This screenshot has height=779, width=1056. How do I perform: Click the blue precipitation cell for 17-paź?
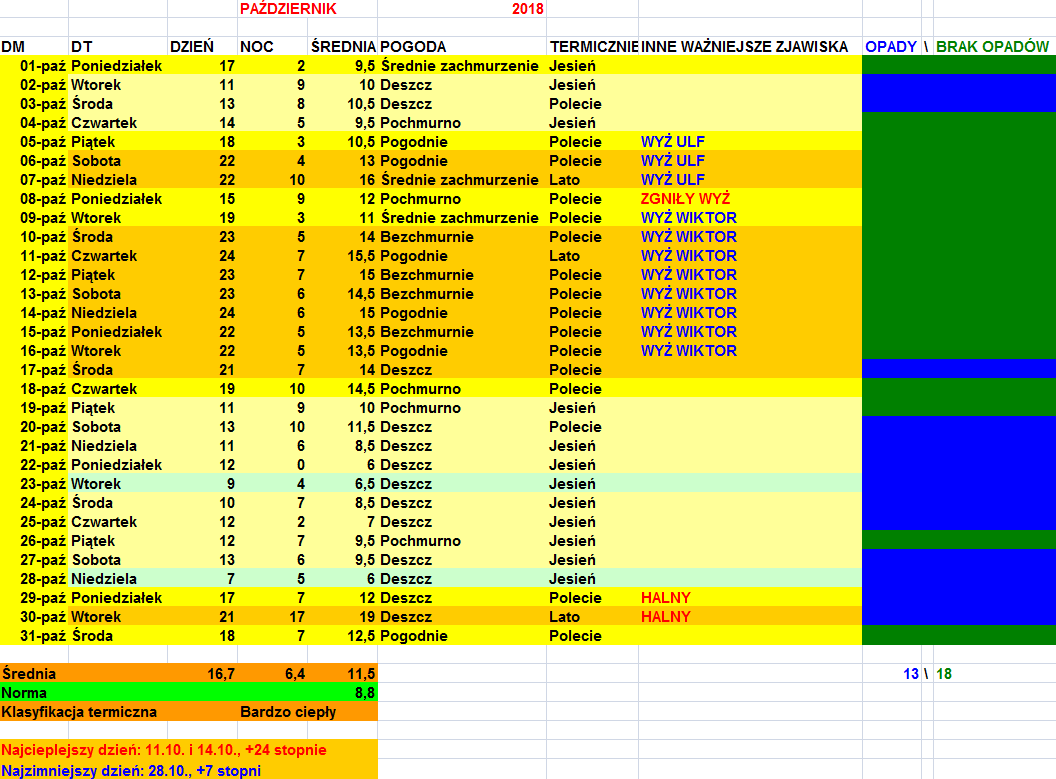pyautogui.click(x=958, y=370)
